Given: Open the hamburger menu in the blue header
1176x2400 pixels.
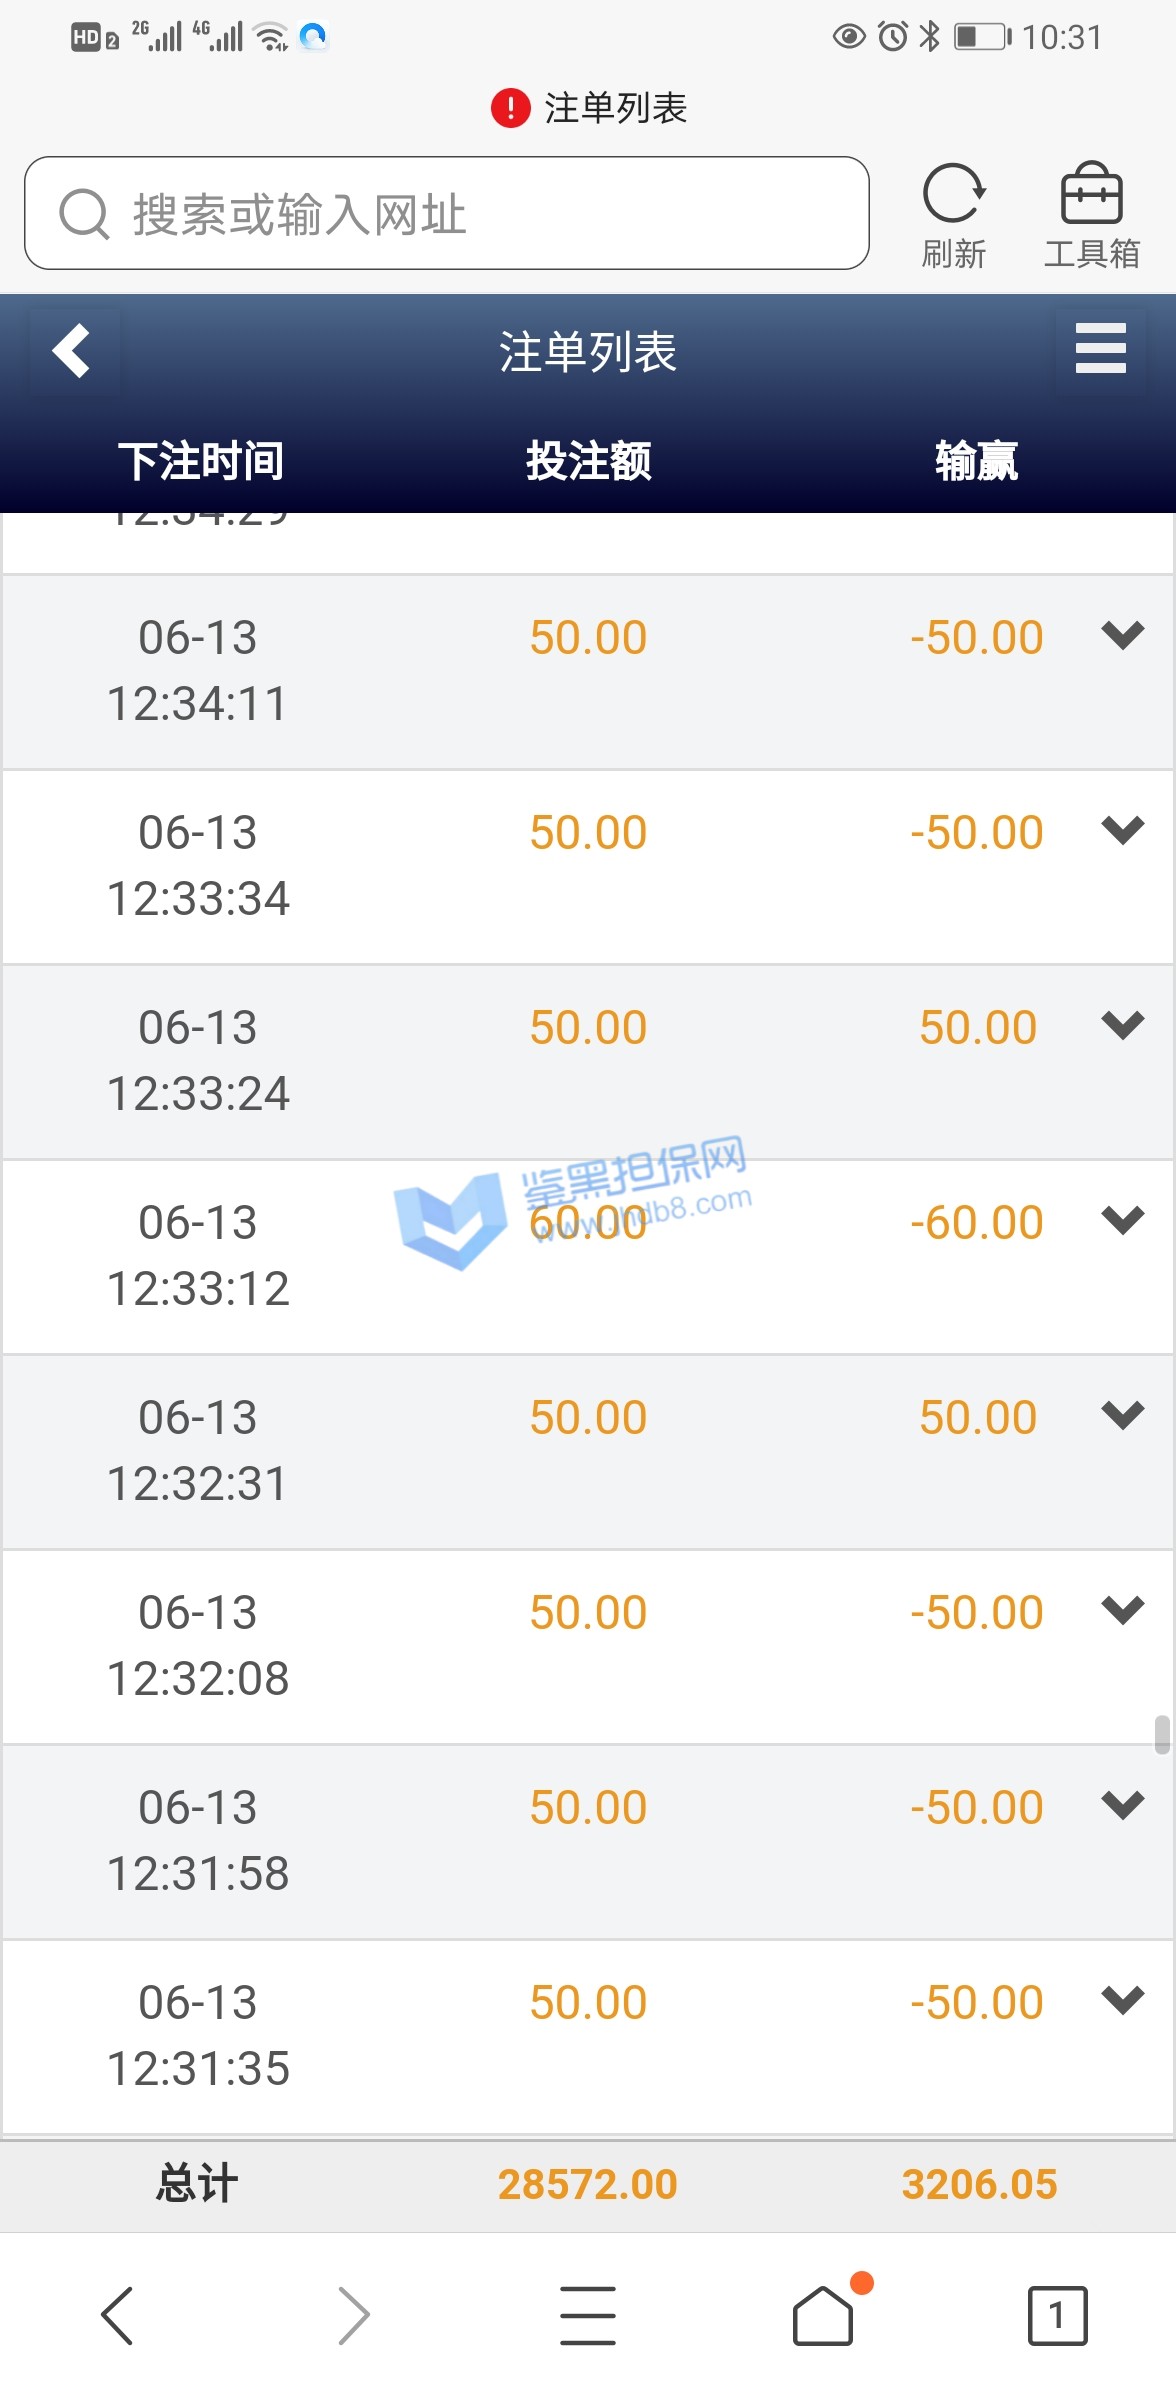Looking at the screenshot, I should click(1100, 349).
